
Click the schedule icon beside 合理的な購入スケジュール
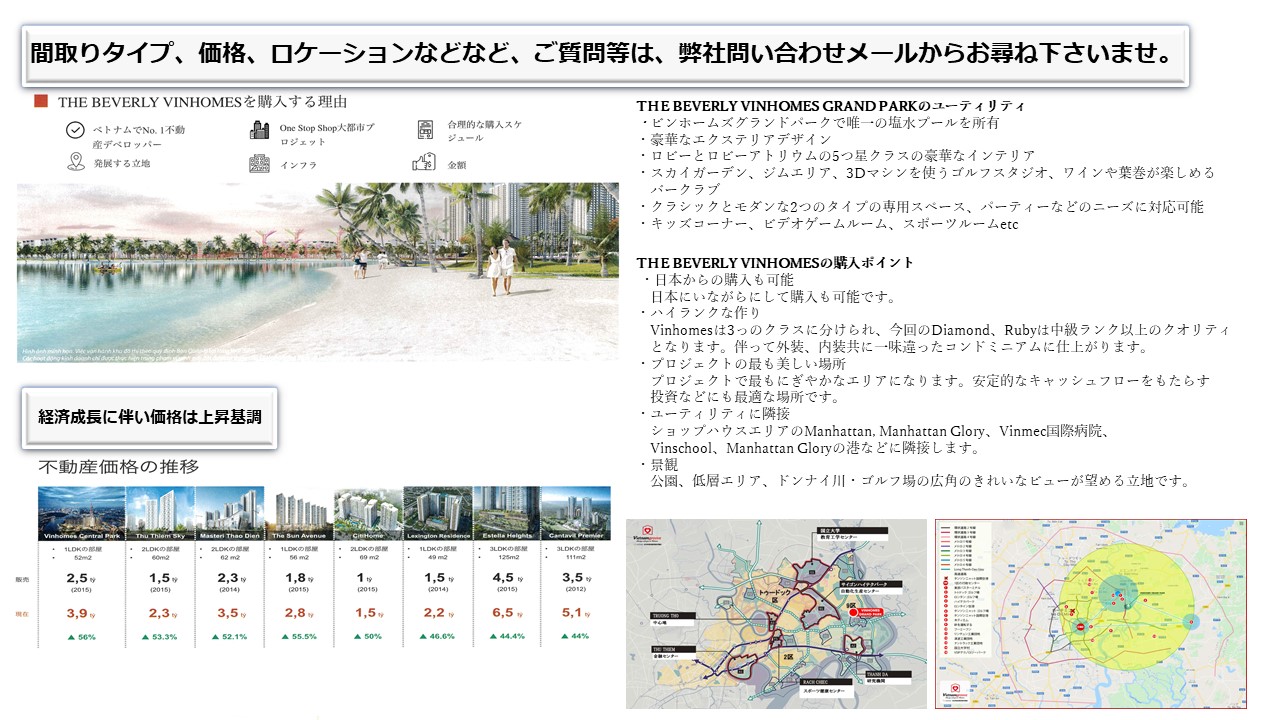tap(425, 130)
